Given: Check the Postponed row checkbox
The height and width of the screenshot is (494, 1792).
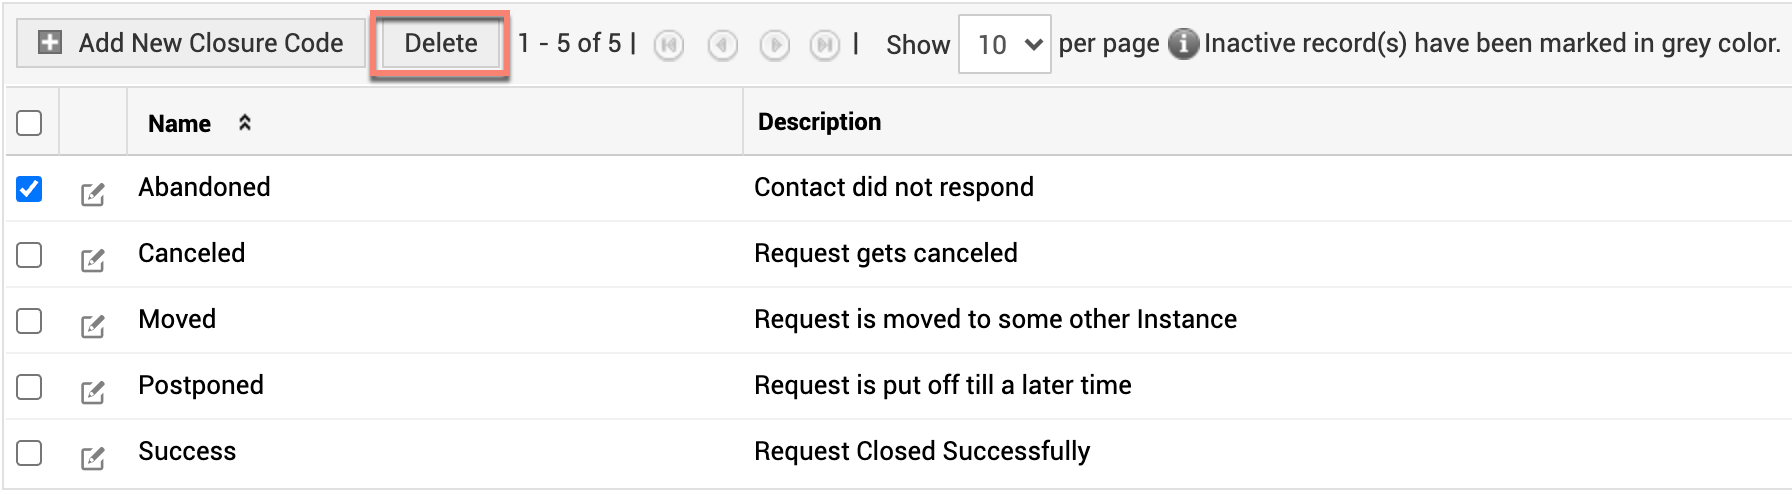Looking at the screenshot, I should click(x=29, y=386).
